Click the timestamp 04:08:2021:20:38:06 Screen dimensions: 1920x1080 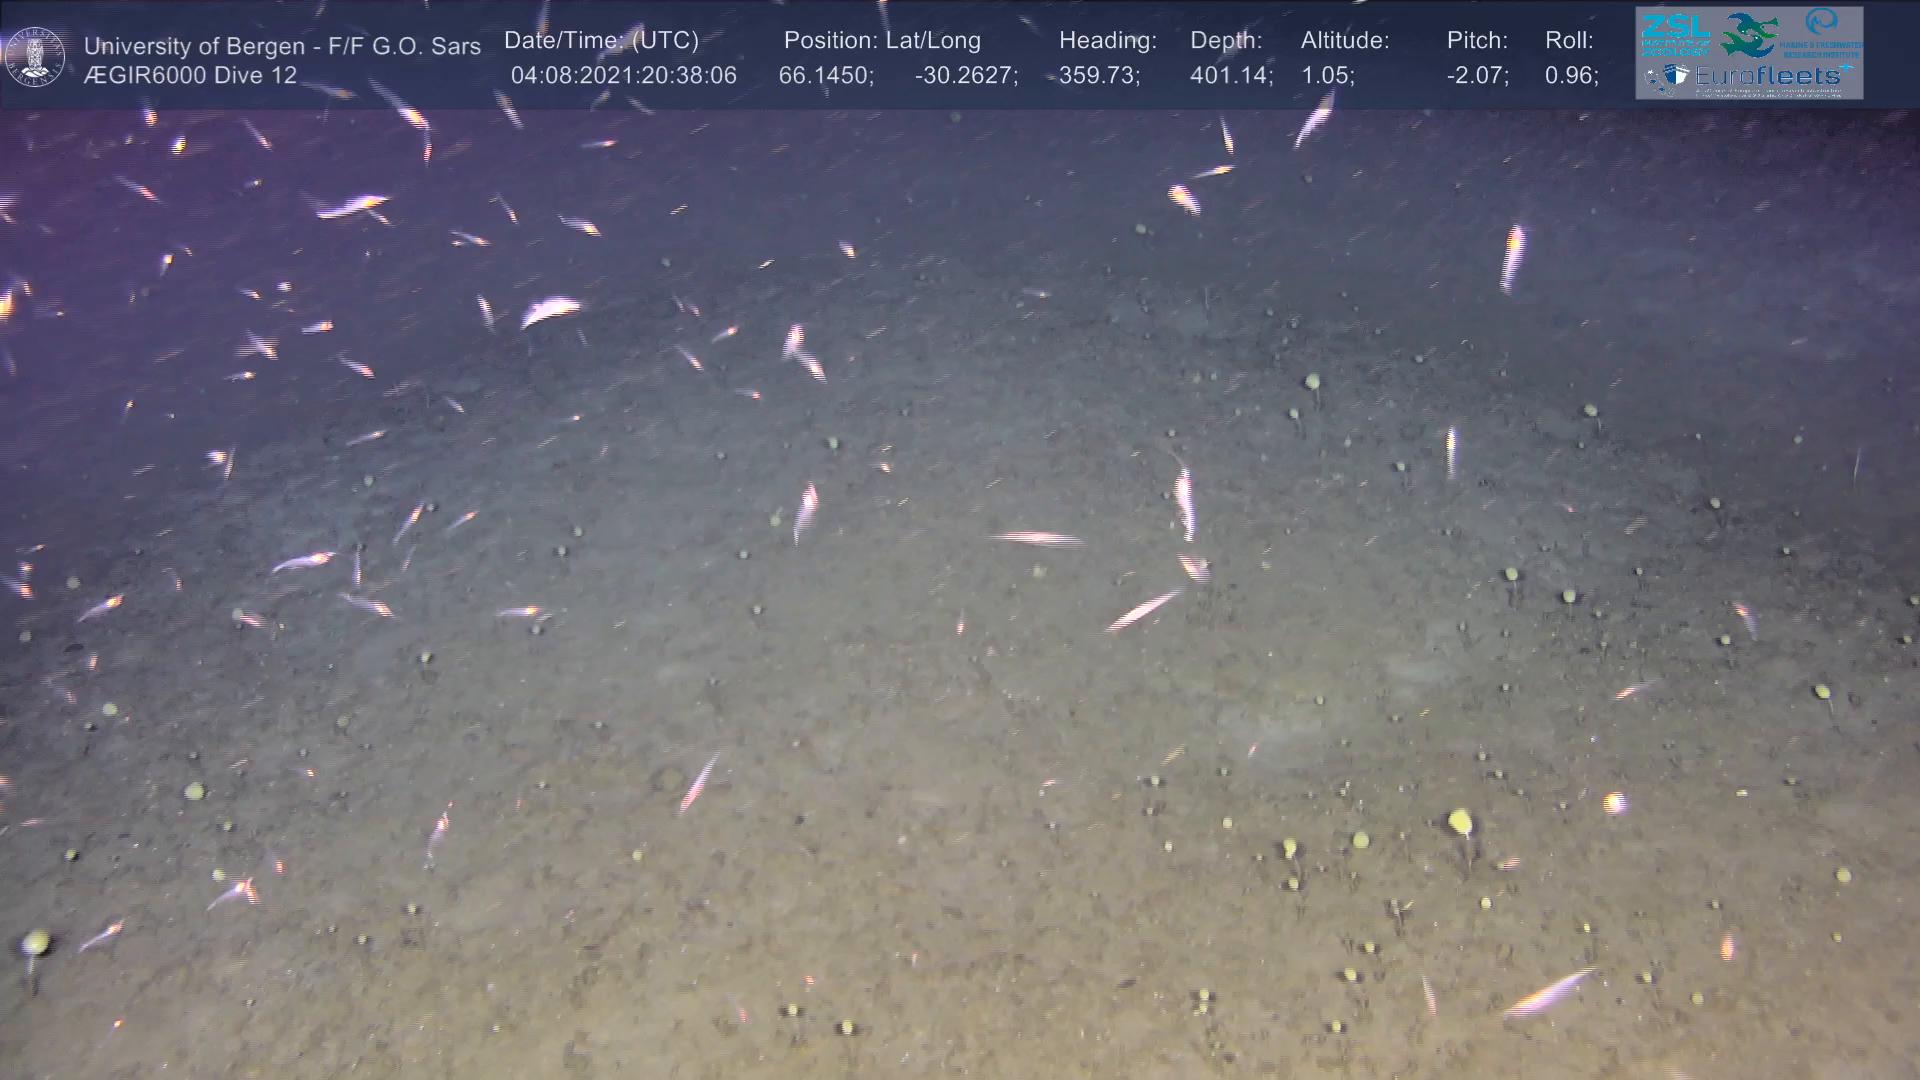623,76
